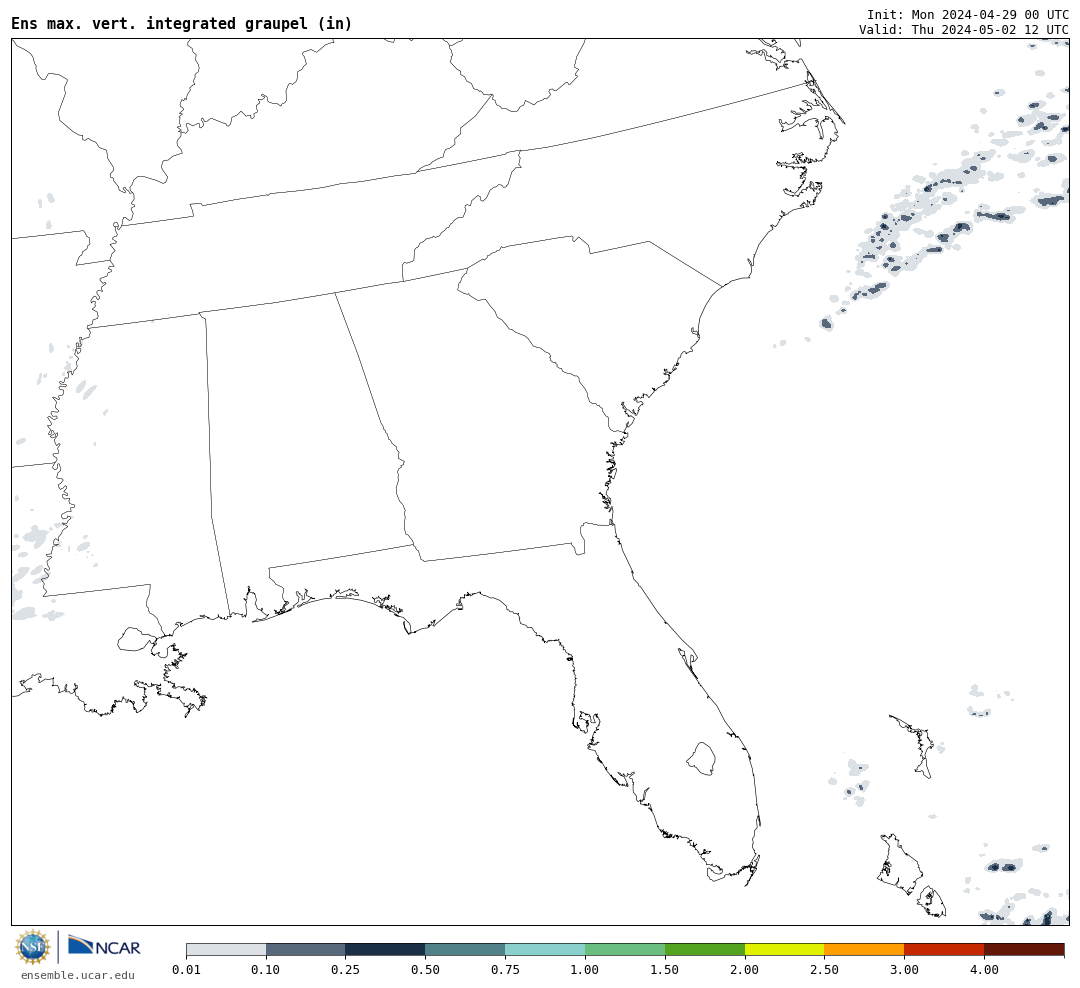1080x988 pixels.
Task: Select the 1.00–1.50 light green legend swatch
Action: 625,950
